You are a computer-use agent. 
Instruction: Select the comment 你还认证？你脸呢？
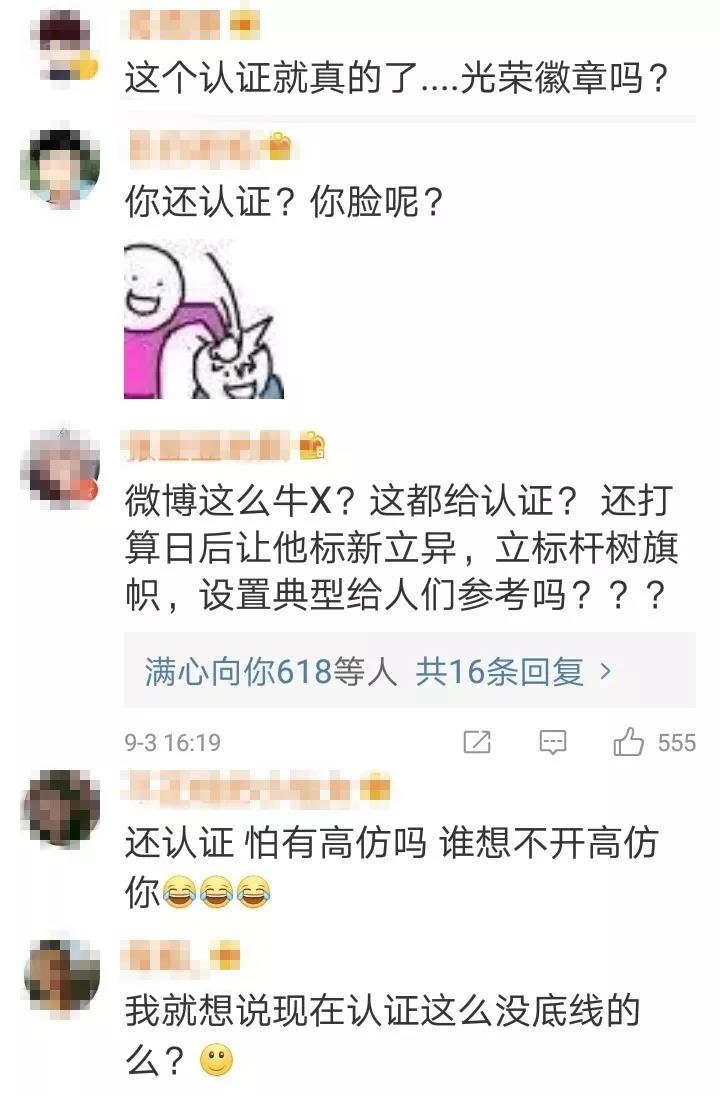pyautogui.click(x=284, y=202)
